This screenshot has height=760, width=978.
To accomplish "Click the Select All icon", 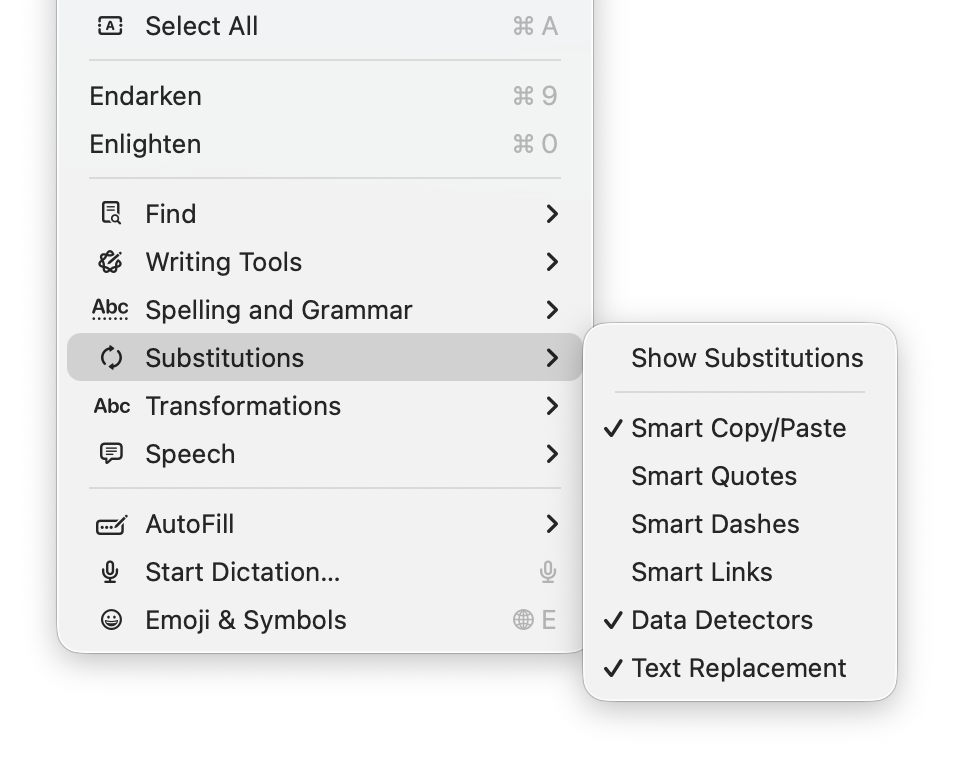I will 110,26.
